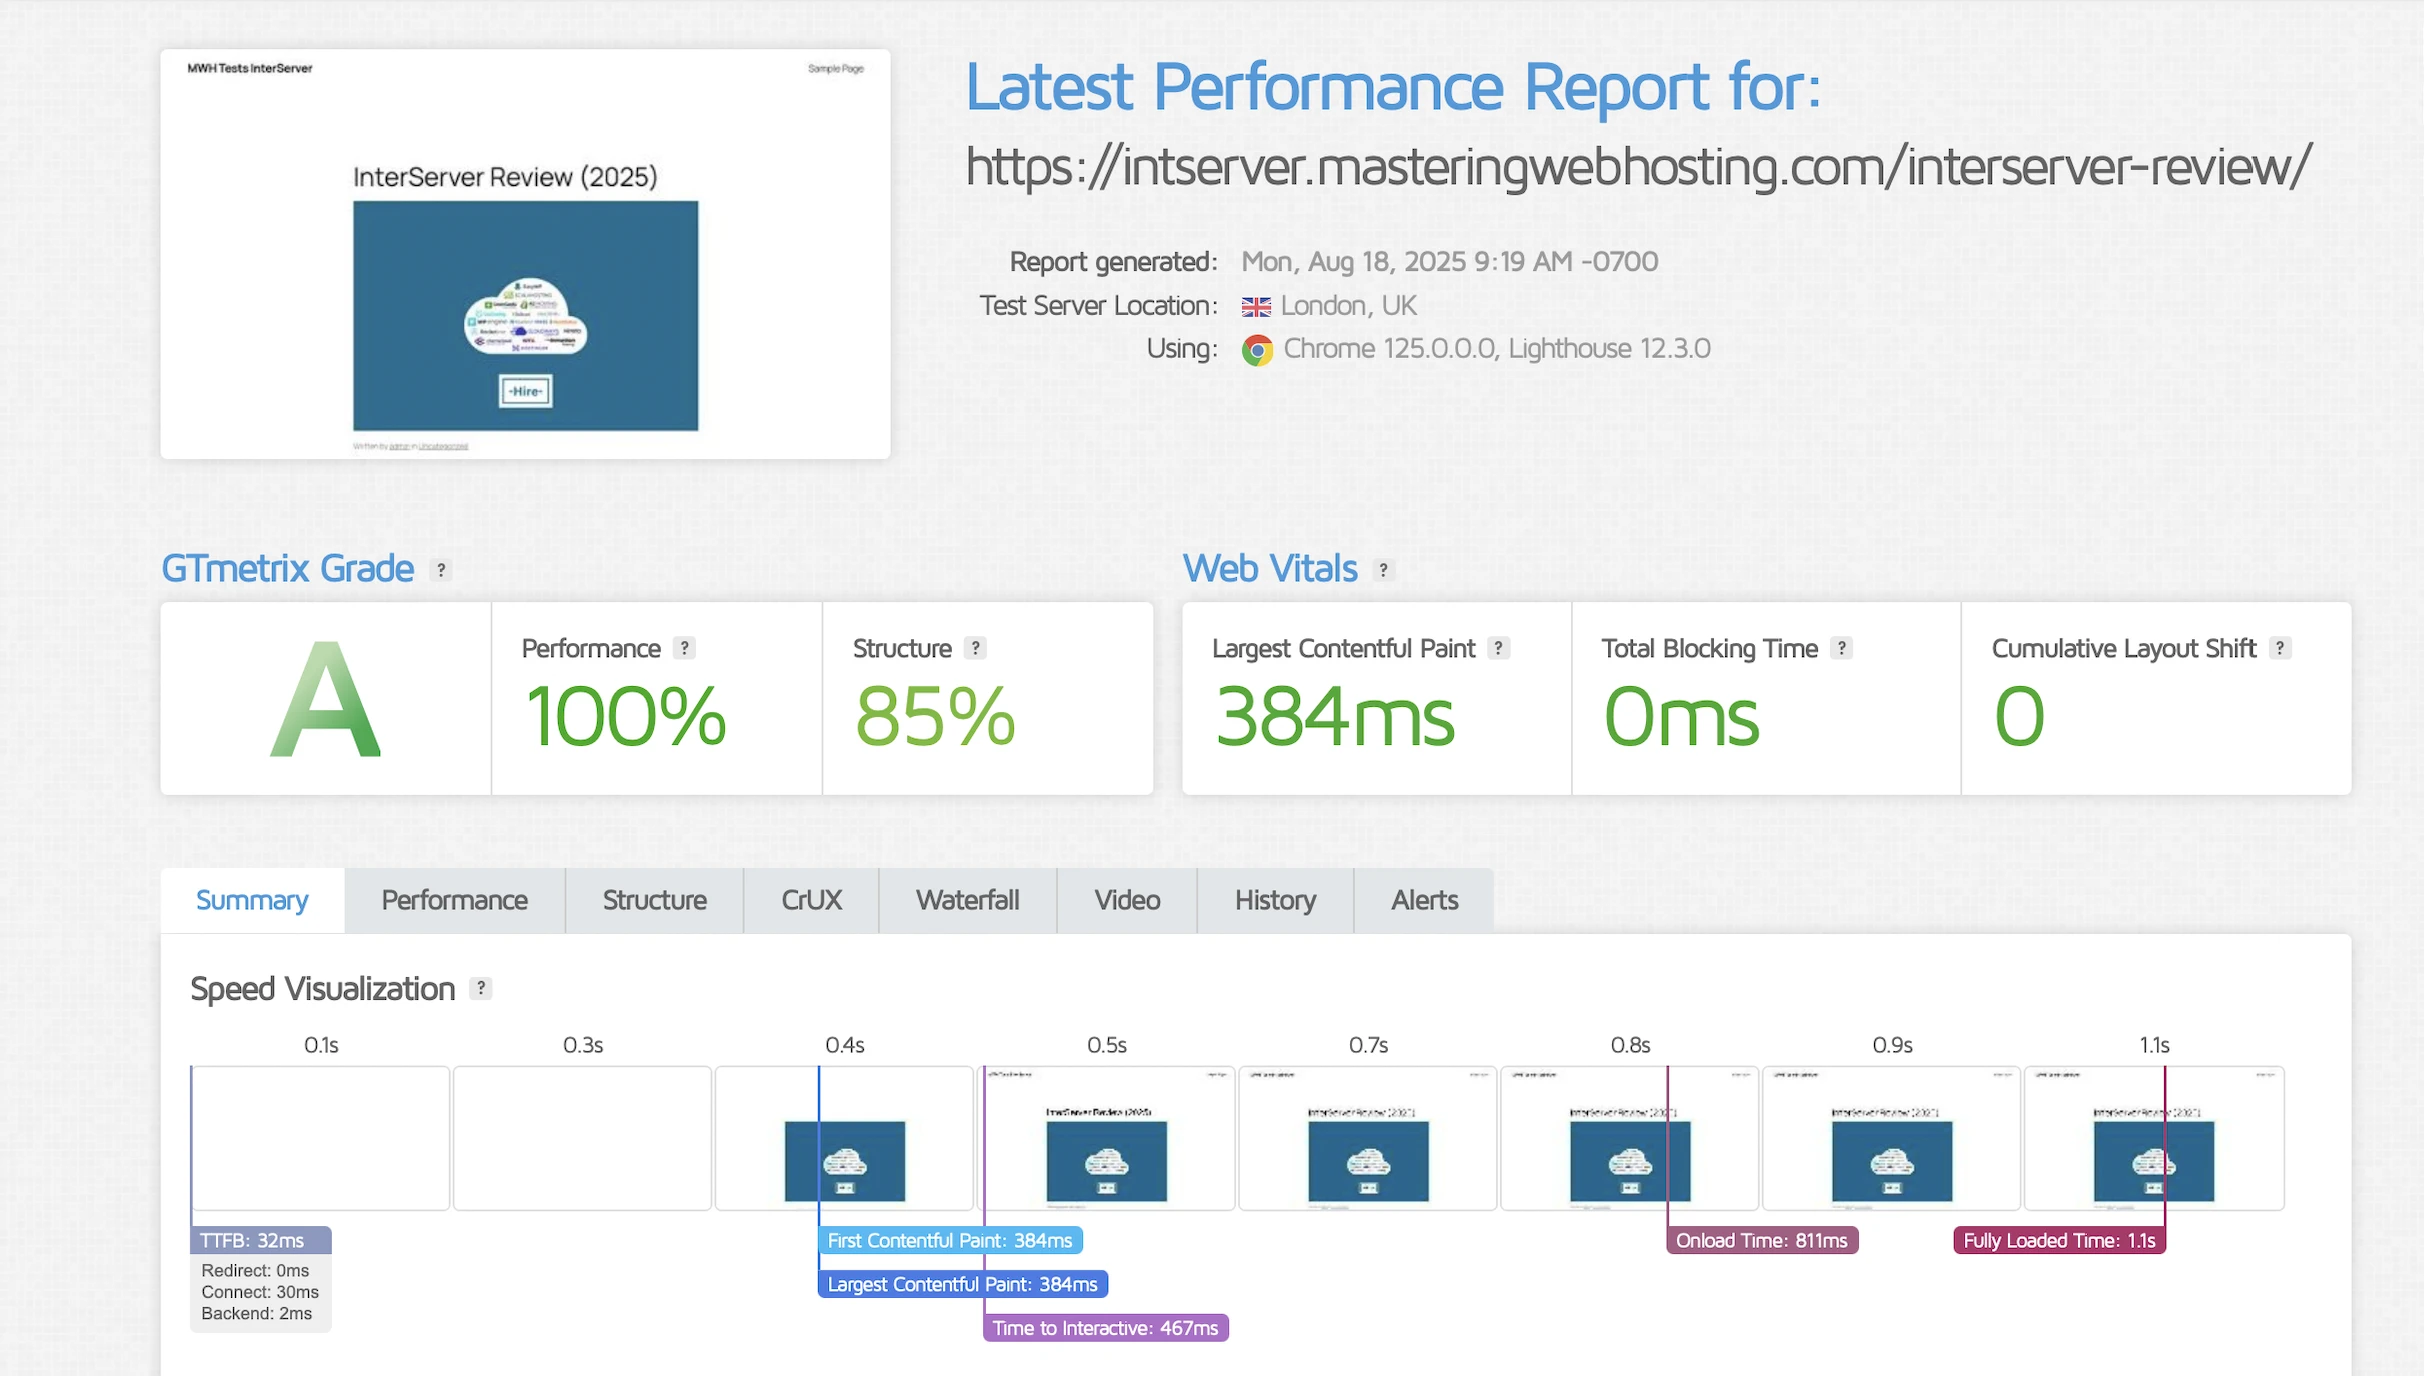Open the Video tab
Image resolution: width=2424 pixels, height=1376 pixels.
tap(1127, 900)
